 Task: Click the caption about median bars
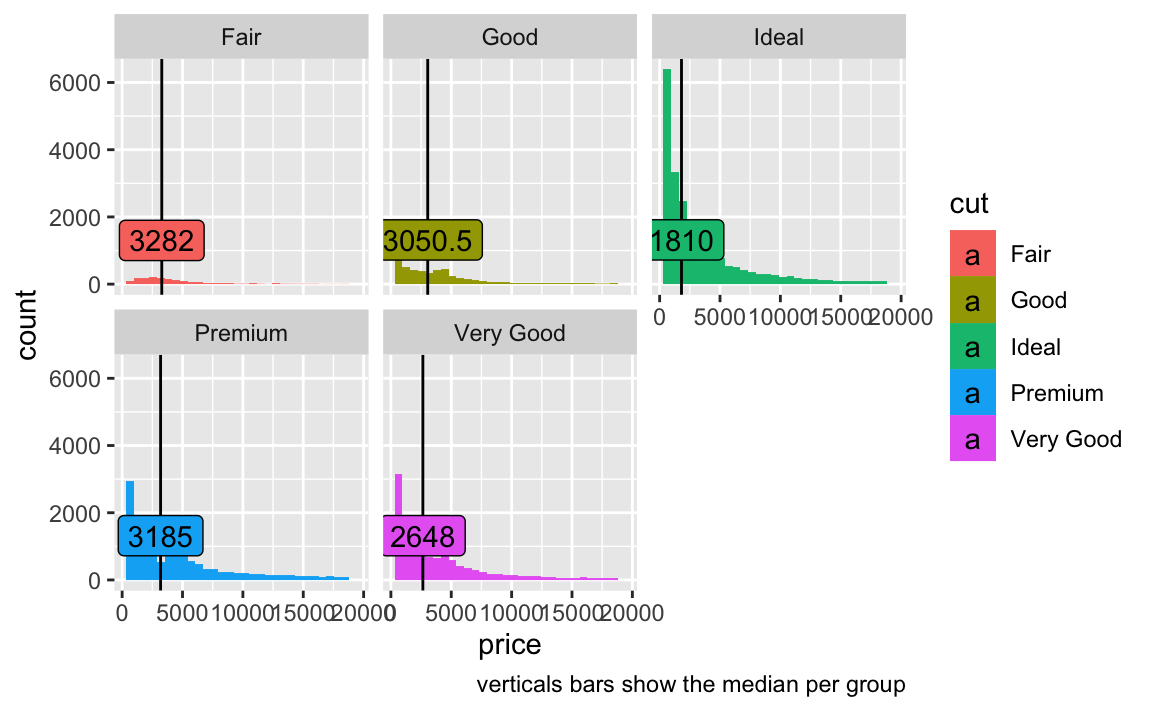click(x=691, y=685)
